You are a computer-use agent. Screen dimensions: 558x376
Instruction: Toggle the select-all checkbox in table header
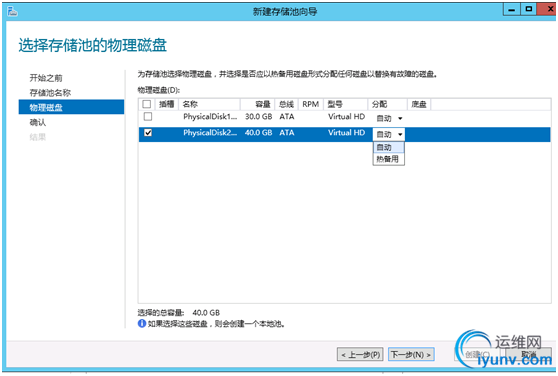(x=147, y=104)
